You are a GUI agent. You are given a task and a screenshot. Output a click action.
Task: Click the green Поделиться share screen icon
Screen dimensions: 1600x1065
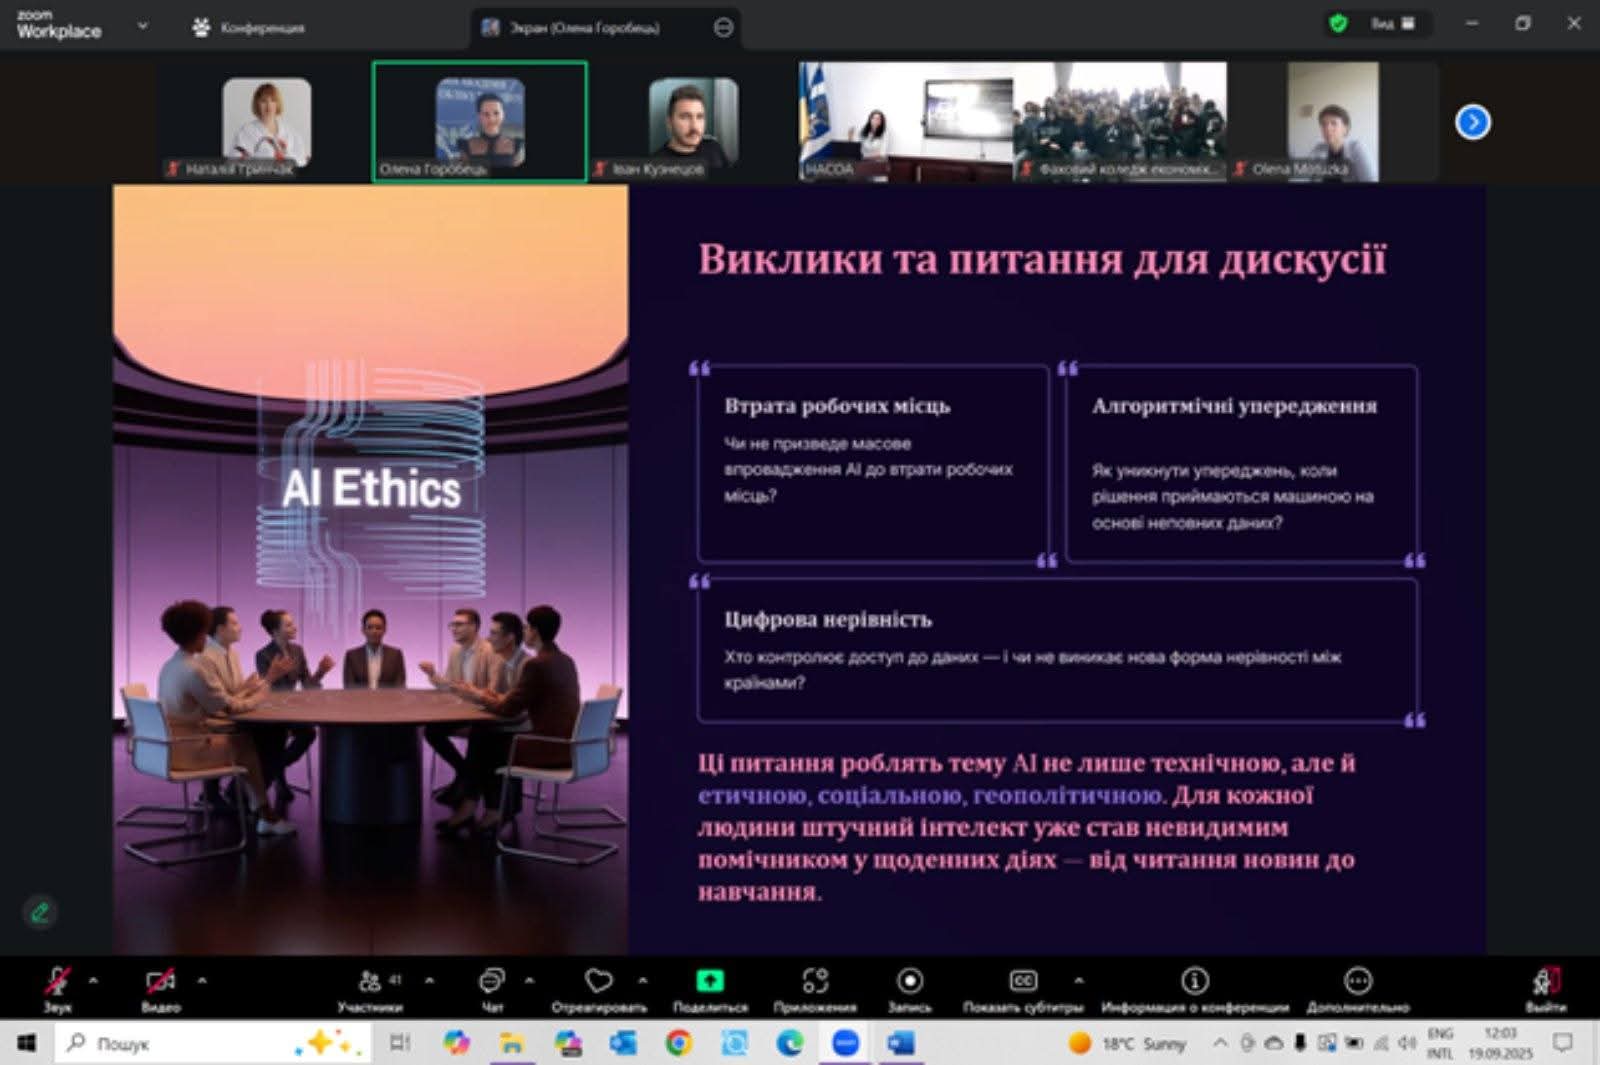[709, 982]
